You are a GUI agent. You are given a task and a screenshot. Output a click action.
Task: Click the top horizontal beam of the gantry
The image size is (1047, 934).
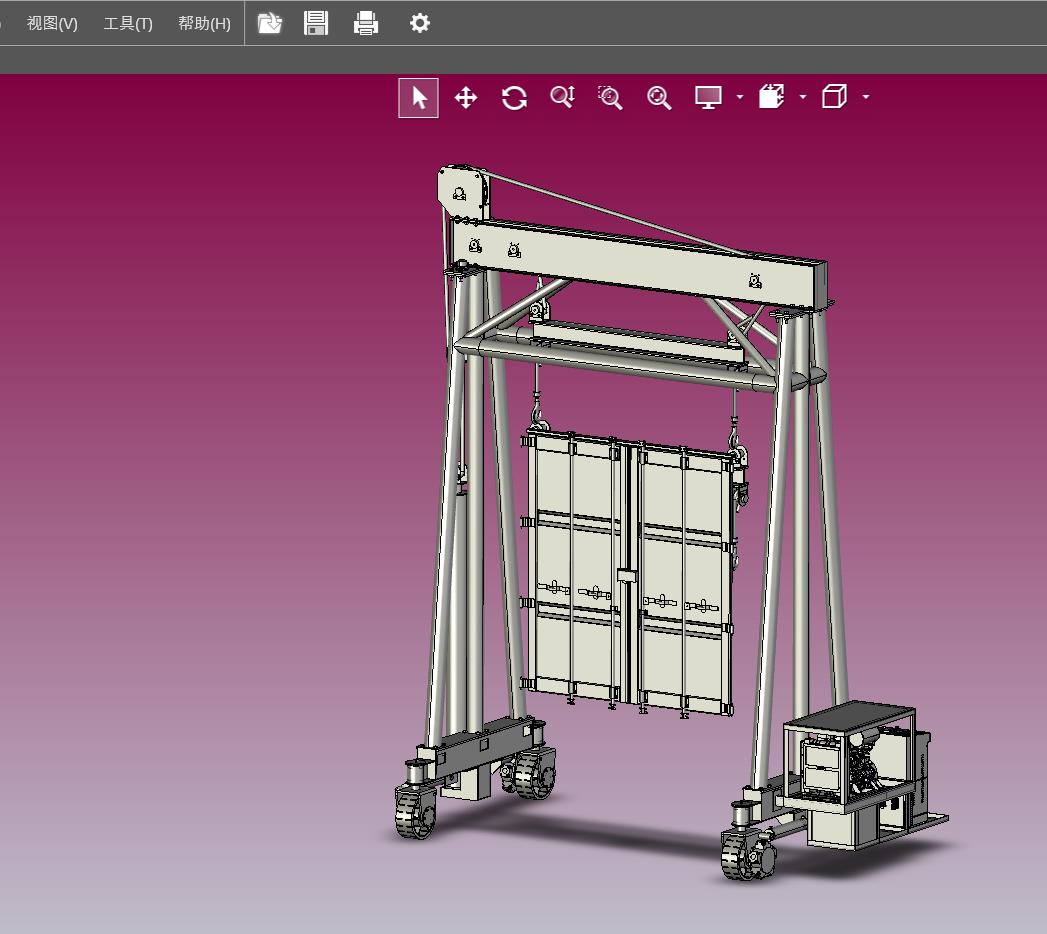(x=638, y=262)
